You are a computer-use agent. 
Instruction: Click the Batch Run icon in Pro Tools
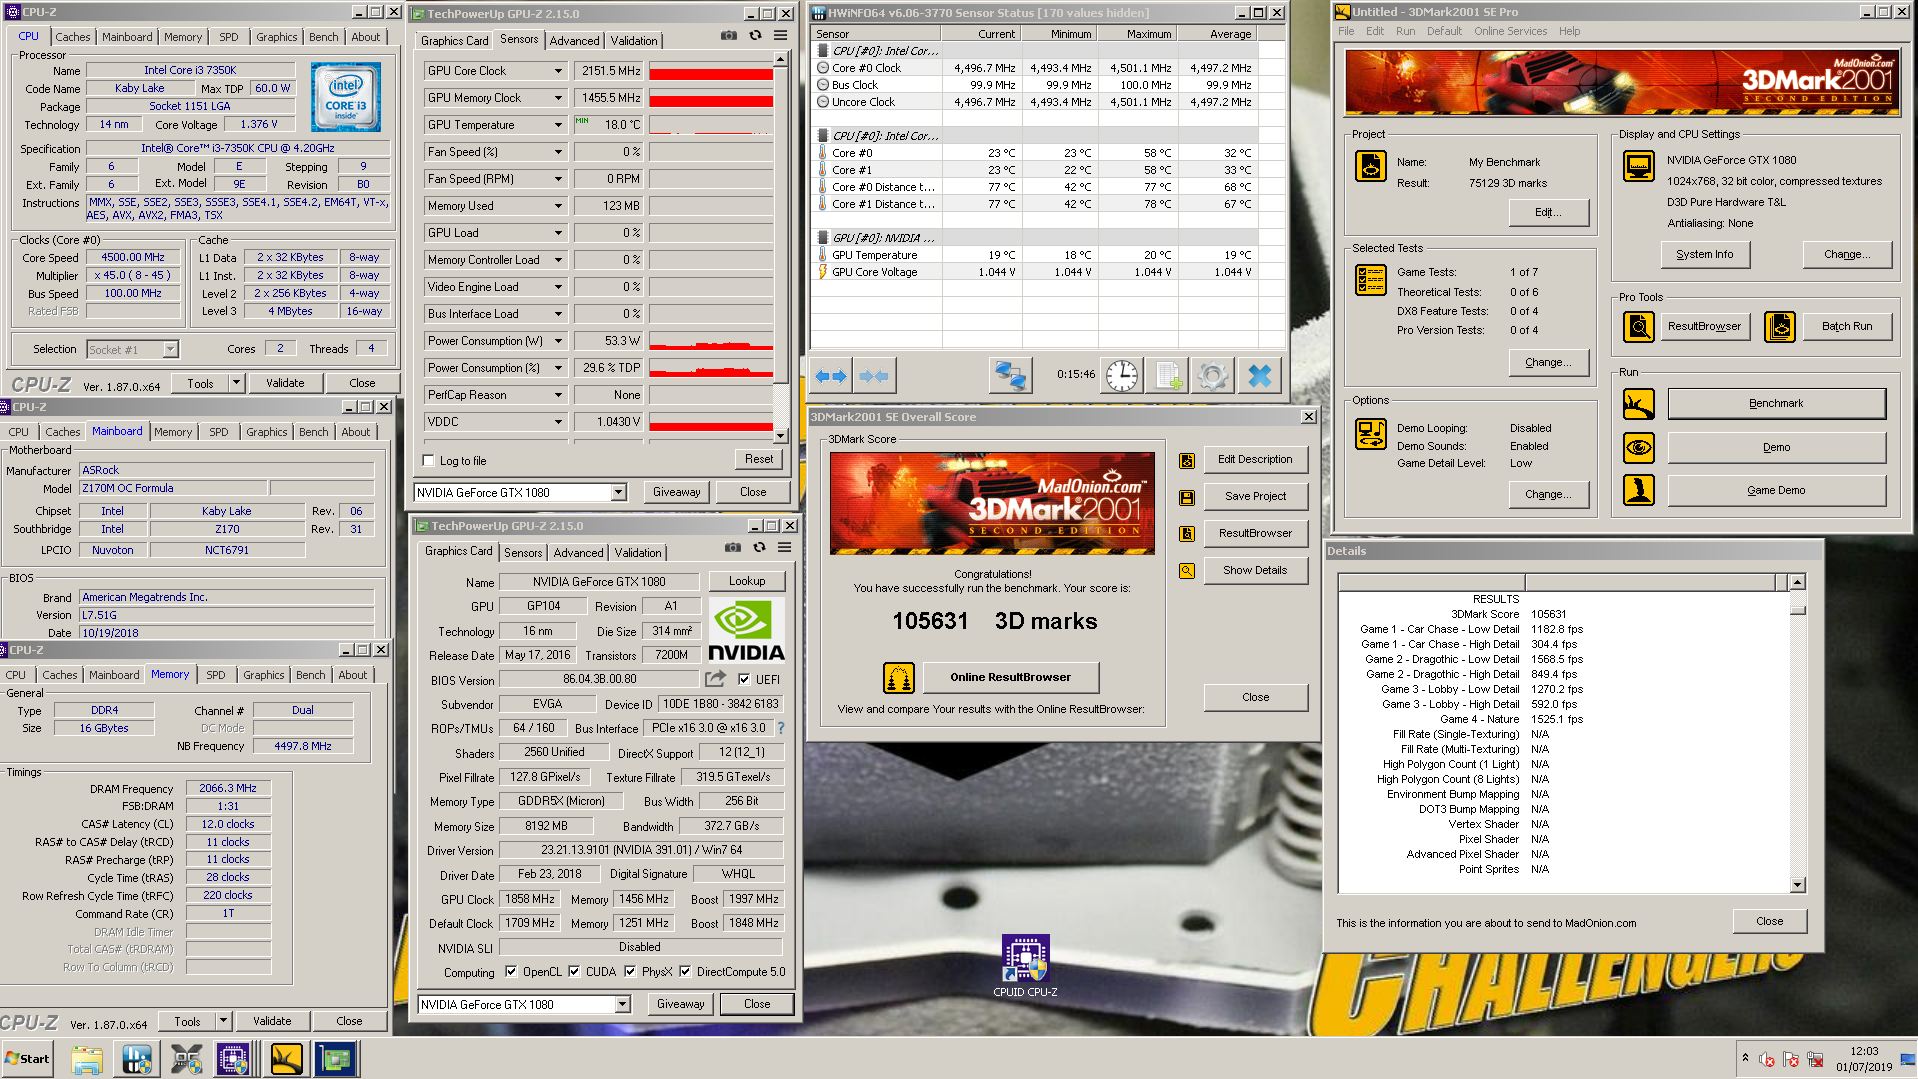point(1780,326)
